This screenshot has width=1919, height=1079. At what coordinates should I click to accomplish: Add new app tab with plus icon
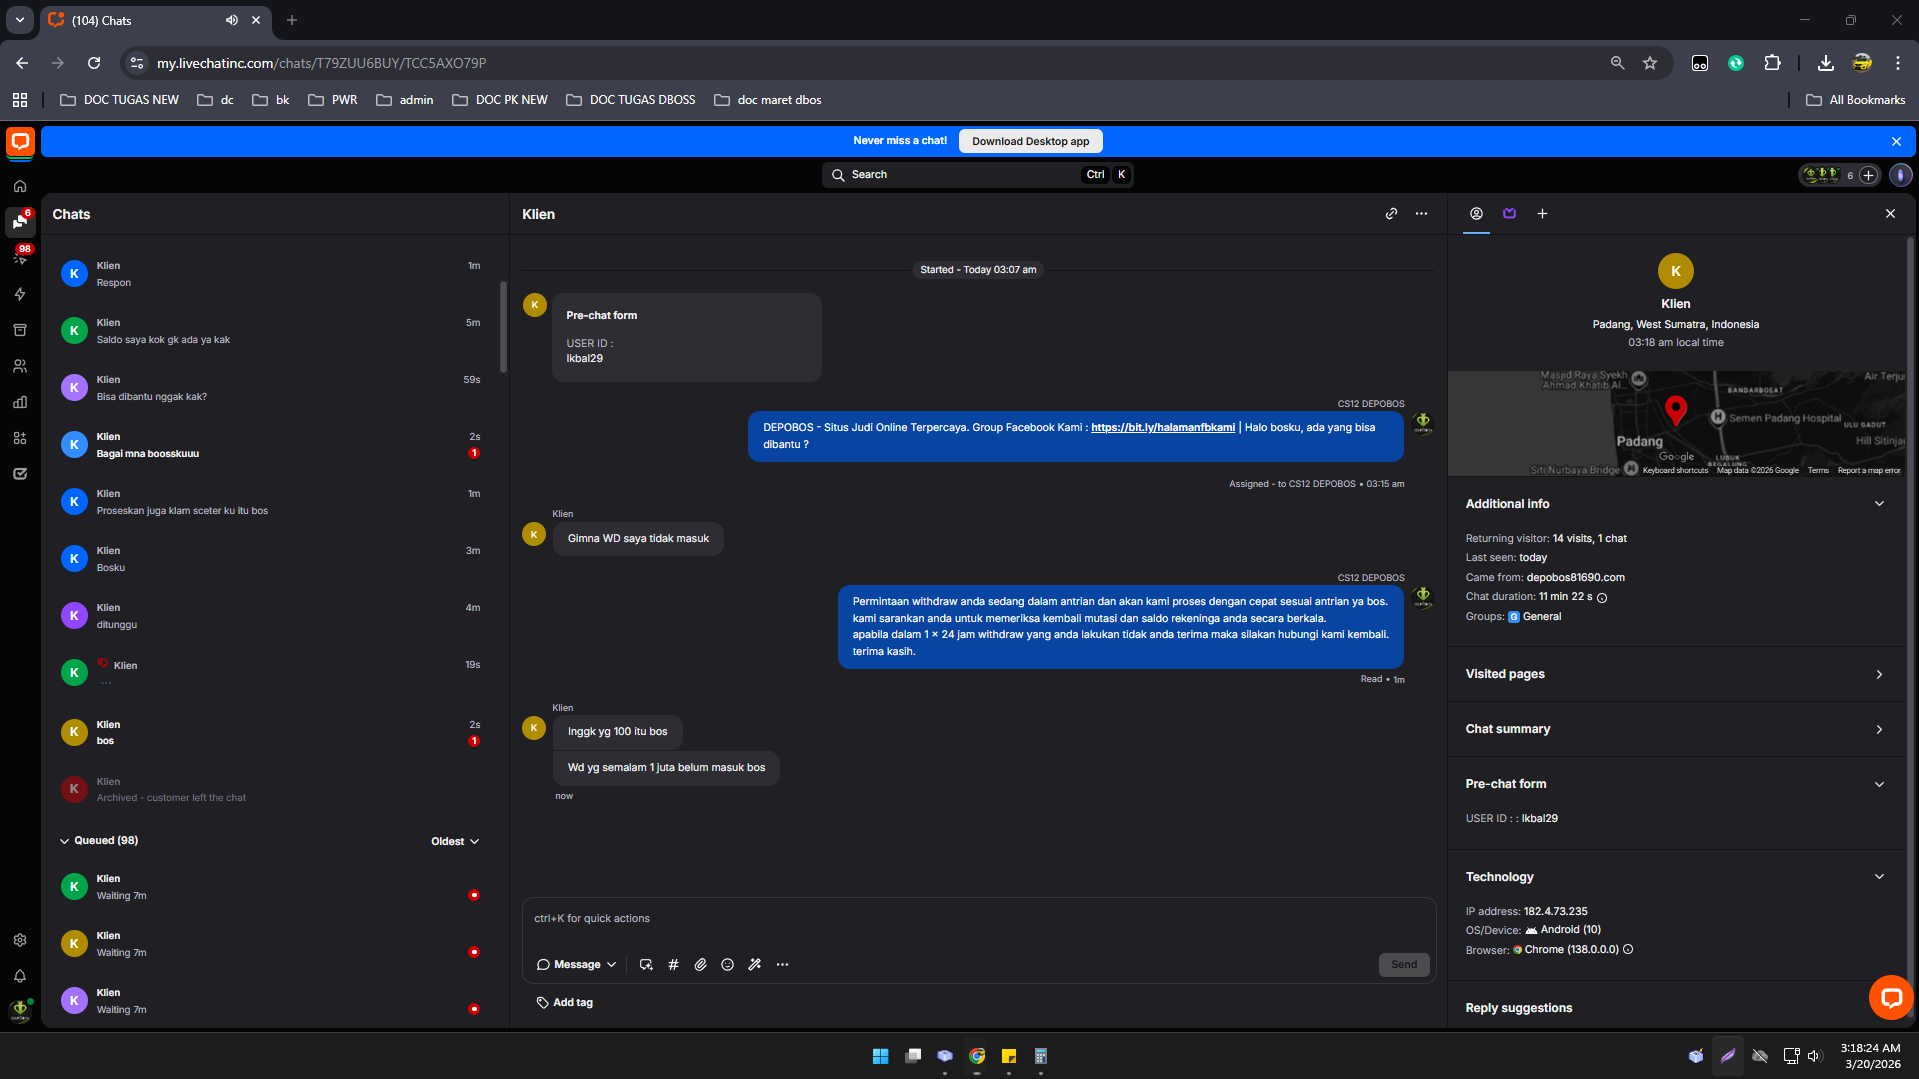[x=1542, y=214]
